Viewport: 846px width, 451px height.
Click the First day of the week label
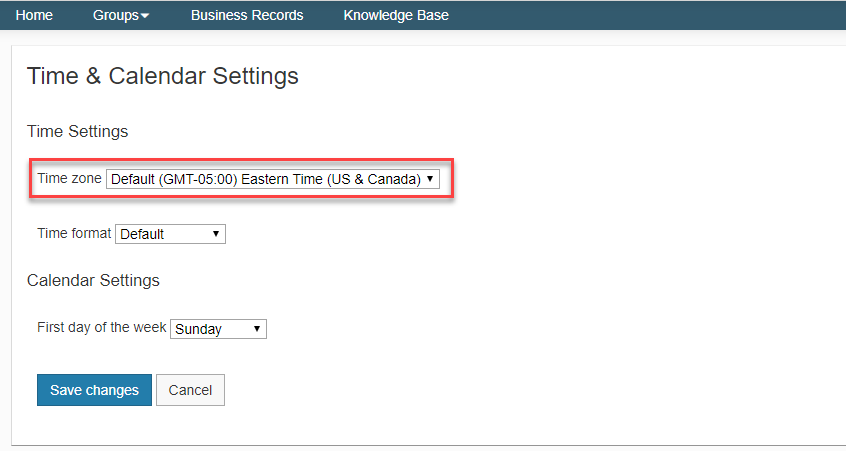click(x=101, y=327)
